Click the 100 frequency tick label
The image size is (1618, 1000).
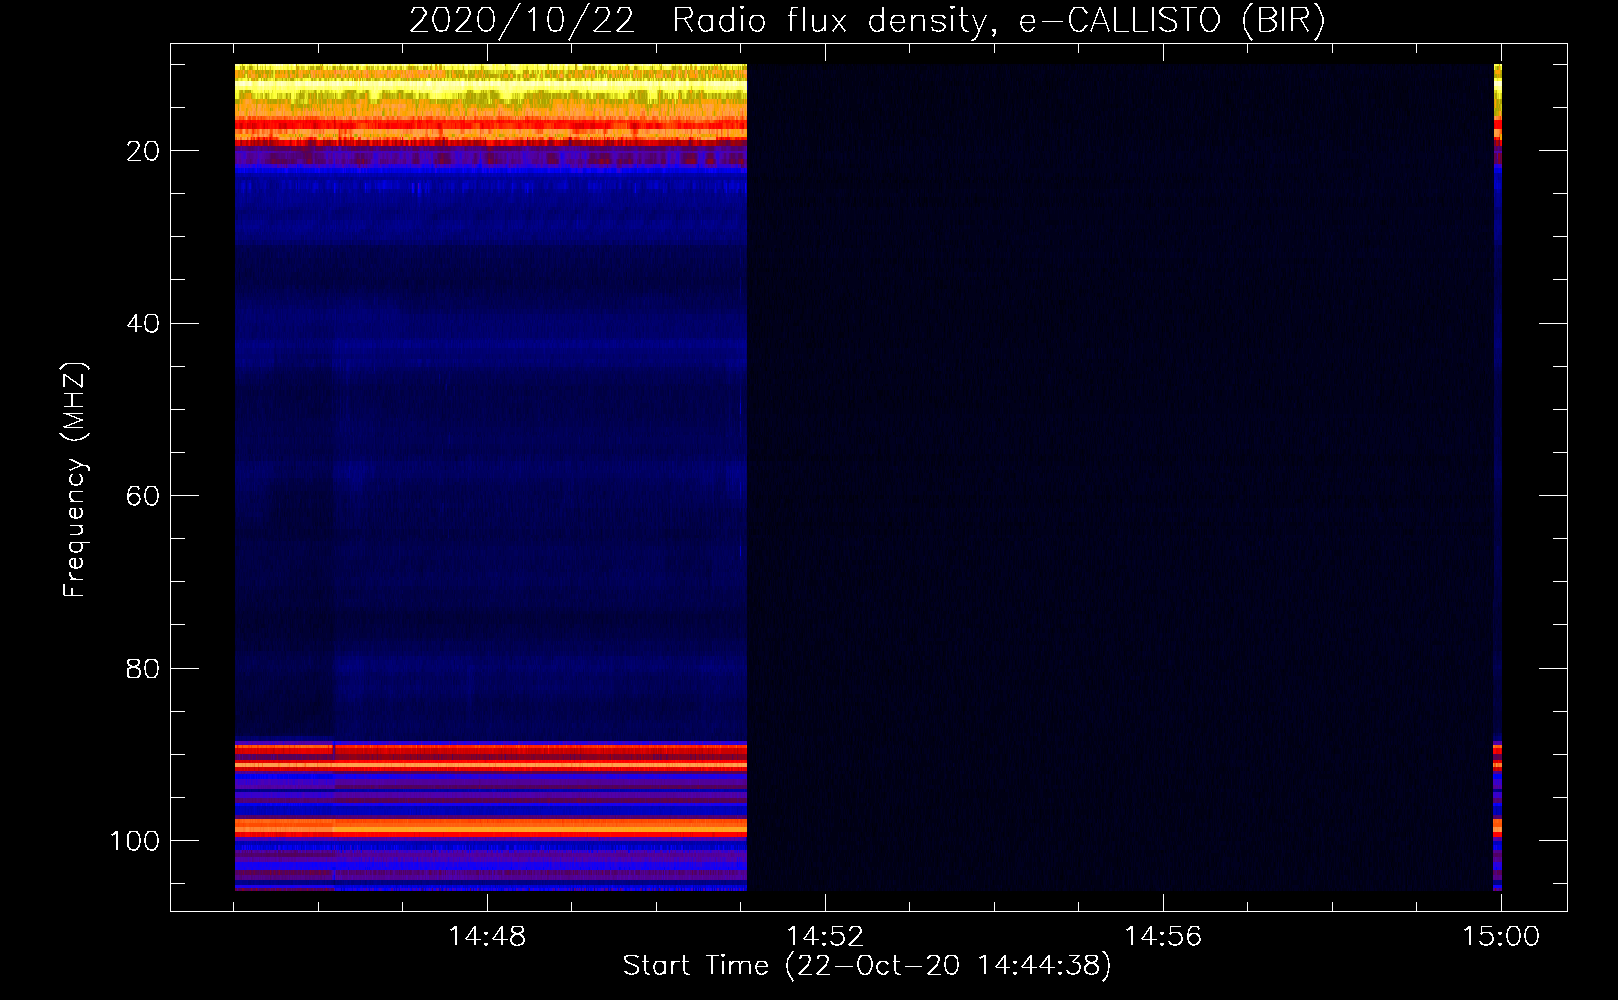point(135,841)
